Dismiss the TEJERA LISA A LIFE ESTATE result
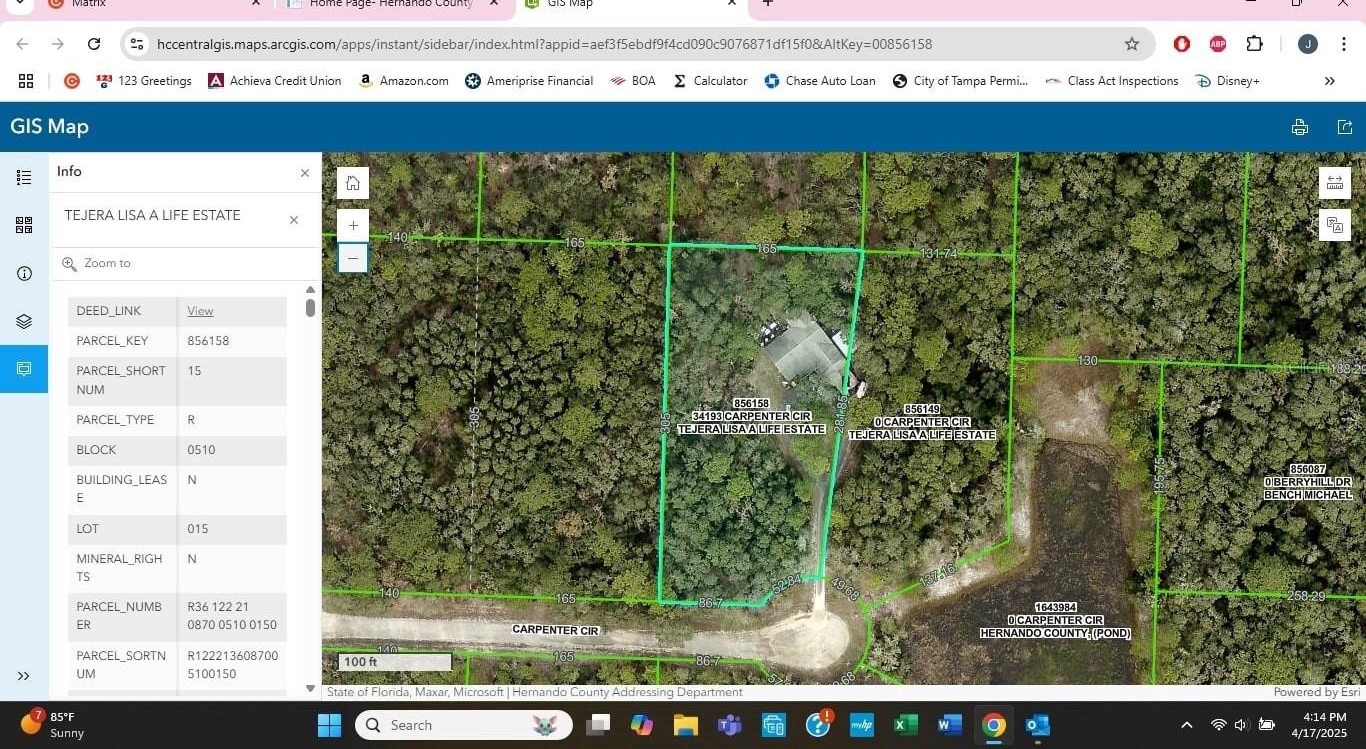Screen dimensions: 1366x749 [x=294, y=220]
